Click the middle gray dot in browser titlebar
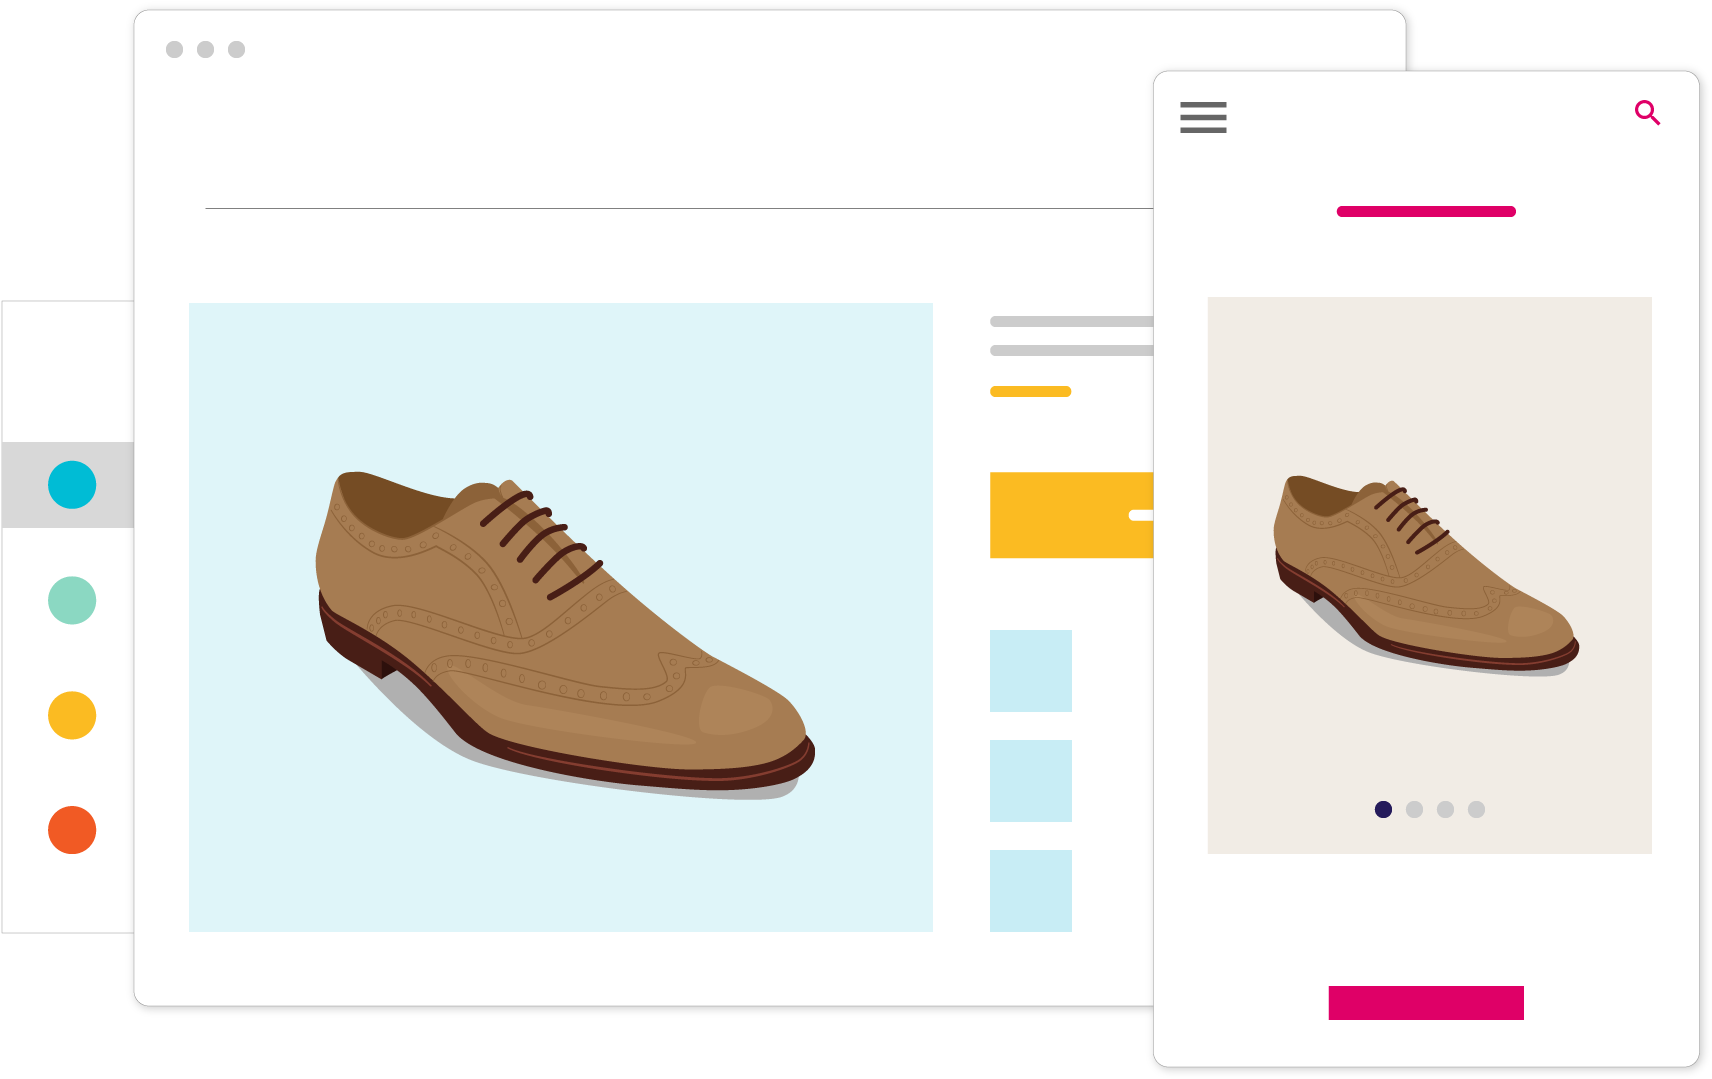Image resolution: width=1712 pixels, height=1079 pixels. 207,47
